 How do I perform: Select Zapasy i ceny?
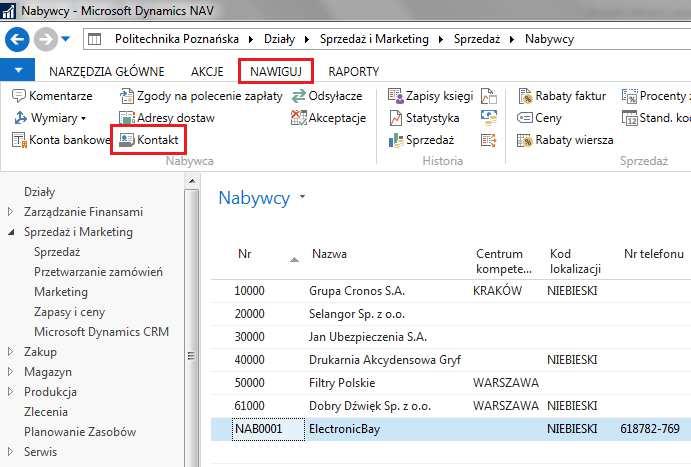[x=69, y=311]
